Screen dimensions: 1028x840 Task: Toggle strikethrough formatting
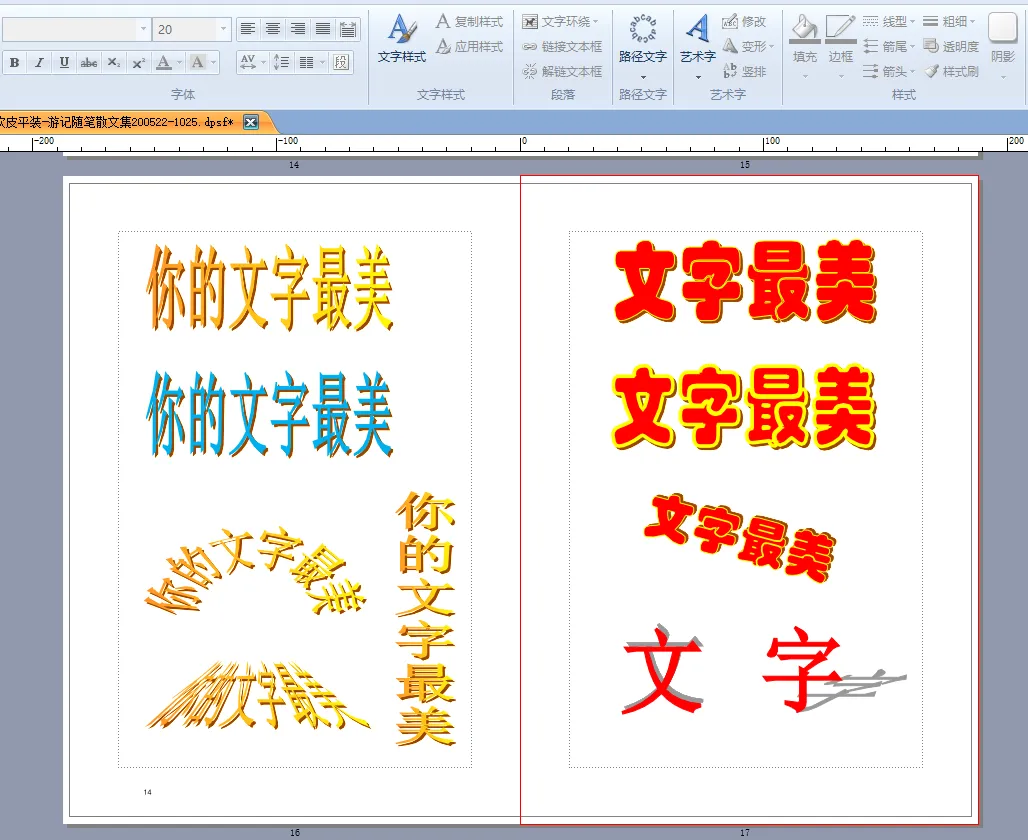coord(89,63)
